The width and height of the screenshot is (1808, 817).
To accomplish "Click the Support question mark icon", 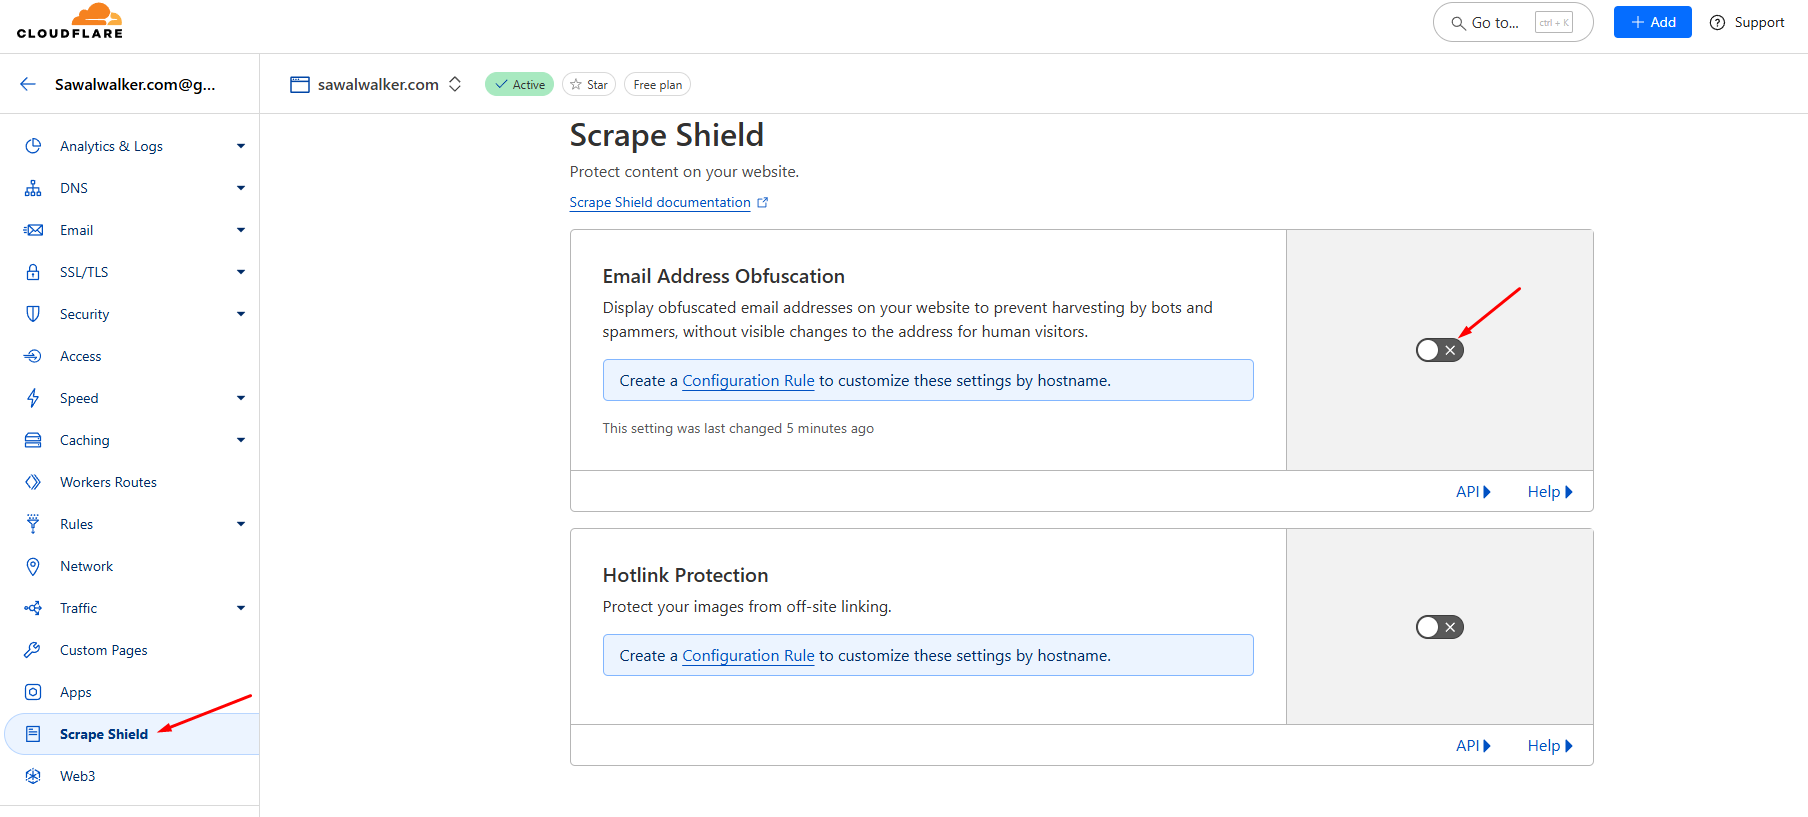I will click(x=1717, y=22).
